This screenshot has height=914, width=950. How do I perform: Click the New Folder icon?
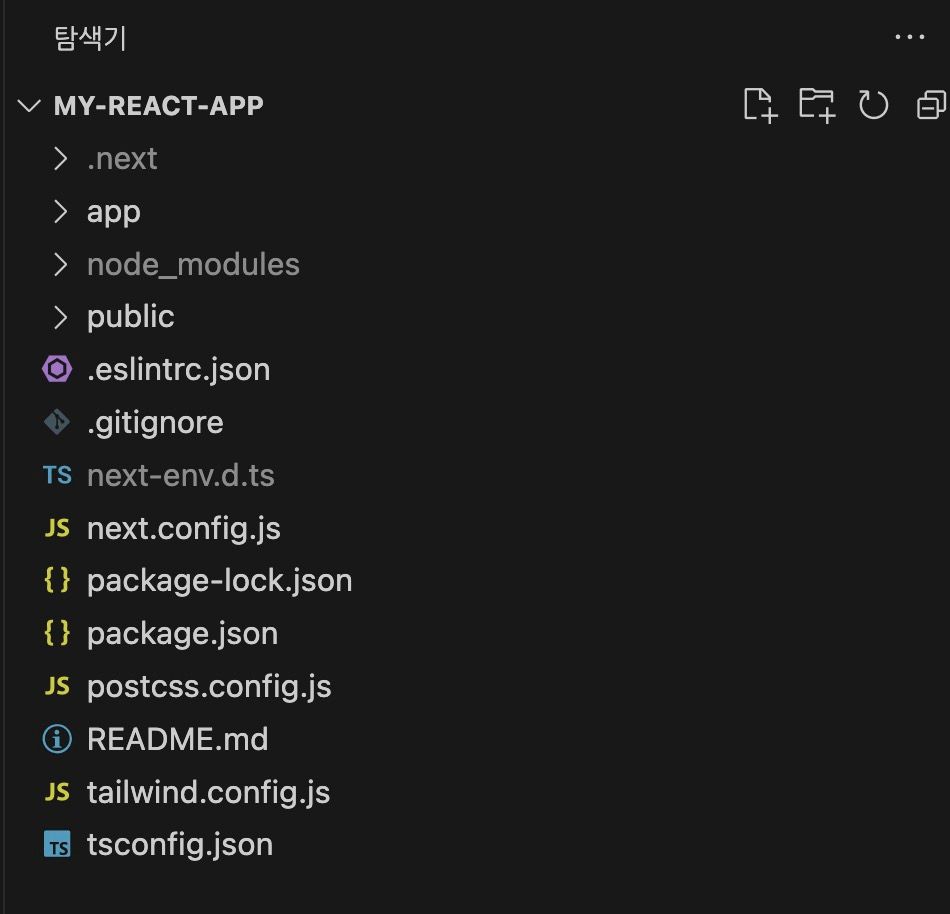click(x=816, y=105)
